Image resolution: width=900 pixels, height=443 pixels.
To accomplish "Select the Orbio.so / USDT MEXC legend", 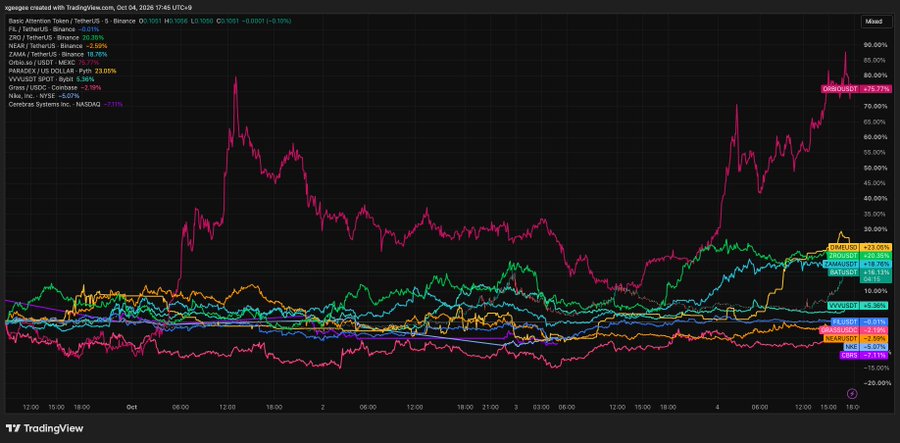I will tap(54, 62).
